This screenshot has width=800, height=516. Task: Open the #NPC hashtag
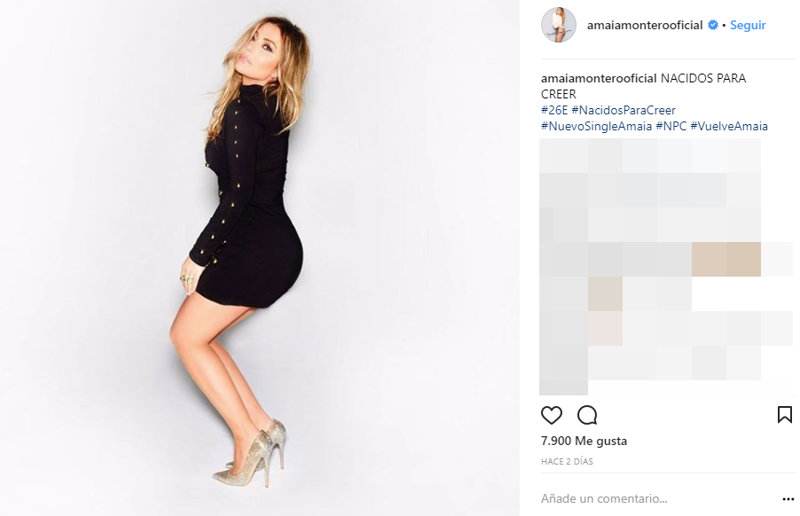pos(671,126)
